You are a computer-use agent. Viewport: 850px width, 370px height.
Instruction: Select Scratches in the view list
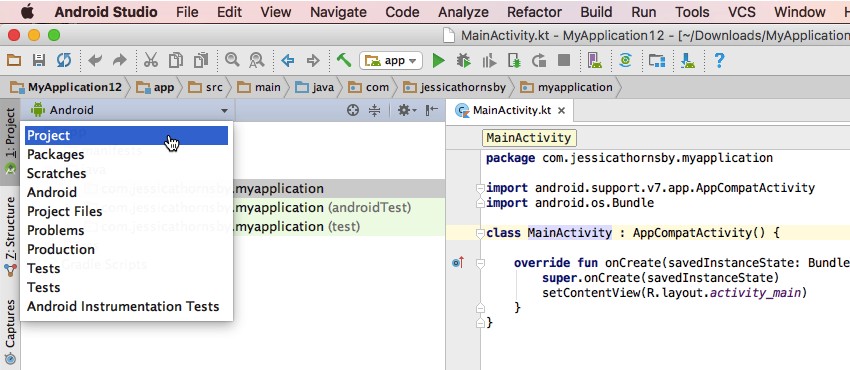[126, 173]
